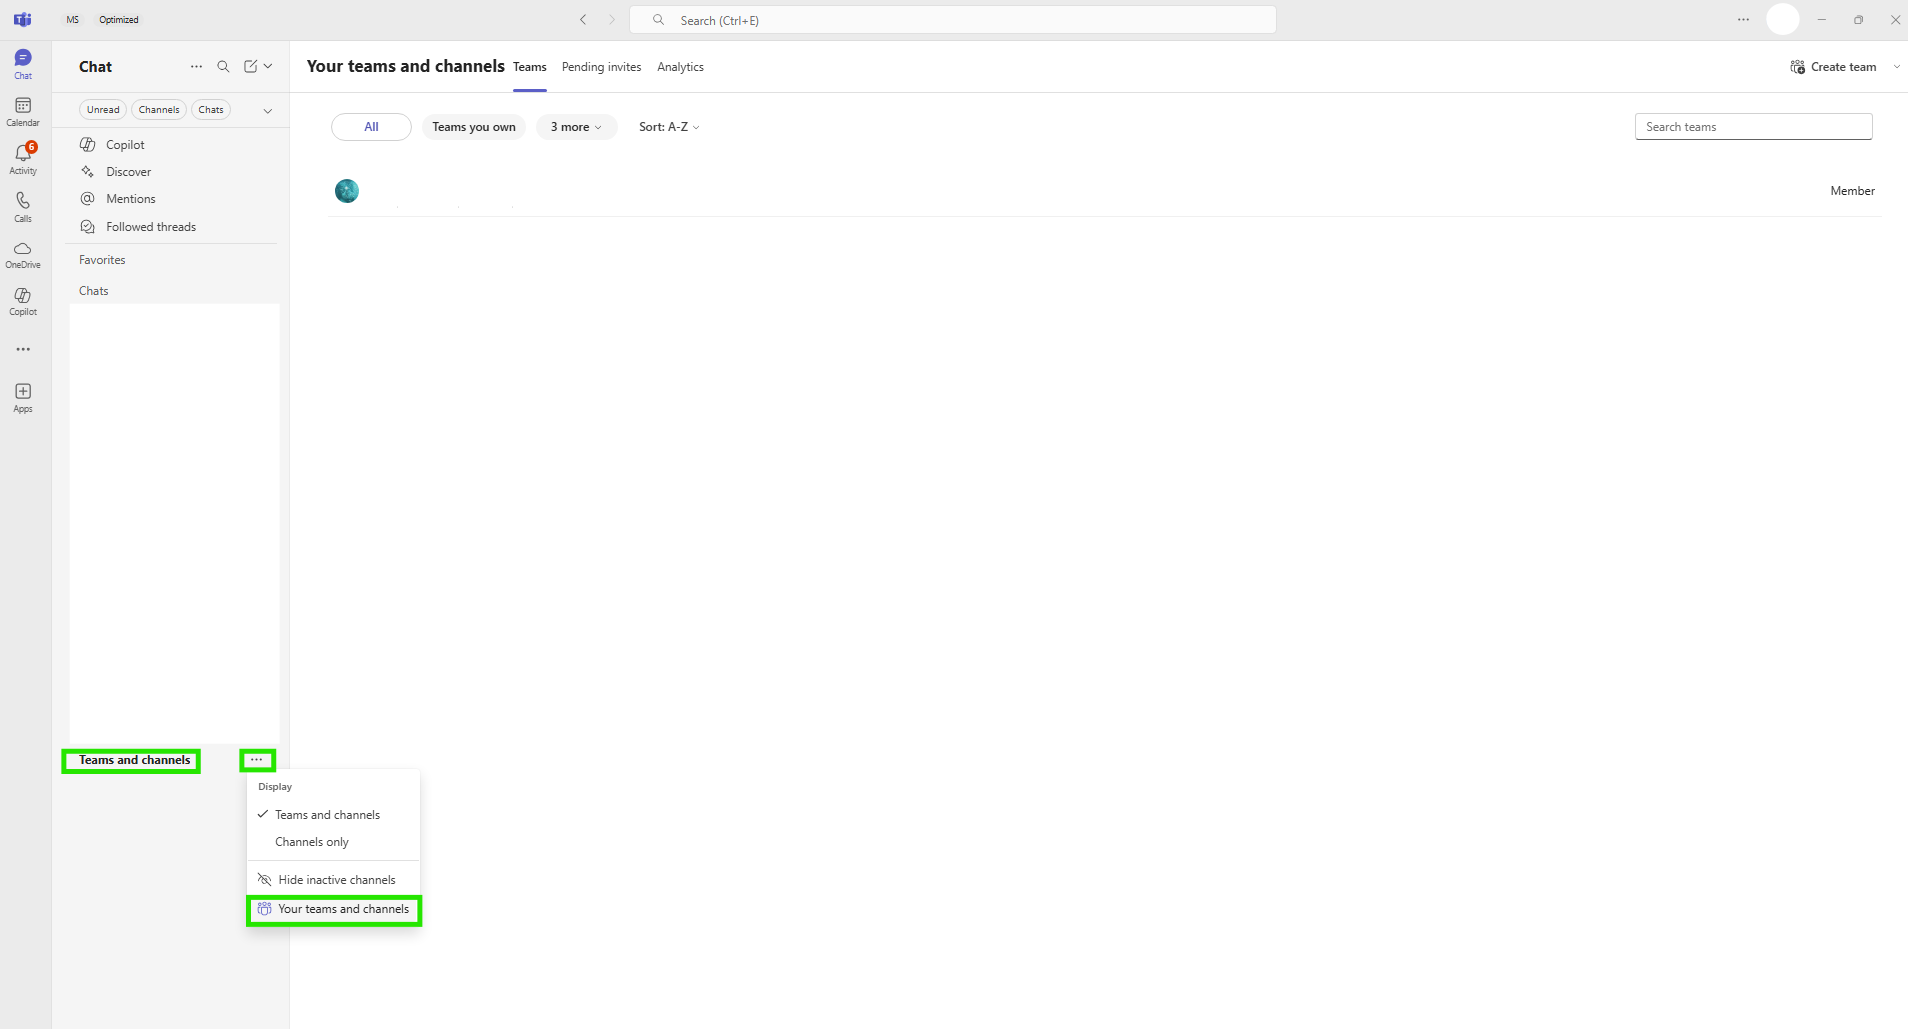Open the team avatar in the teams list

click(347, 191)
